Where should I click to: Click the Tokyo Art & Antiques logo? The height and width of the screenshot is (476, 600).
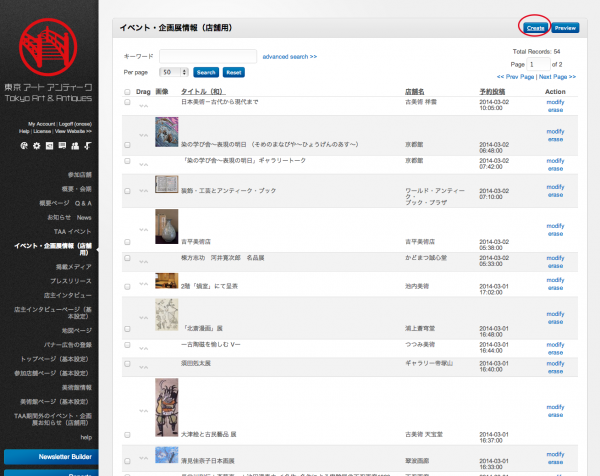coord(49,58)
